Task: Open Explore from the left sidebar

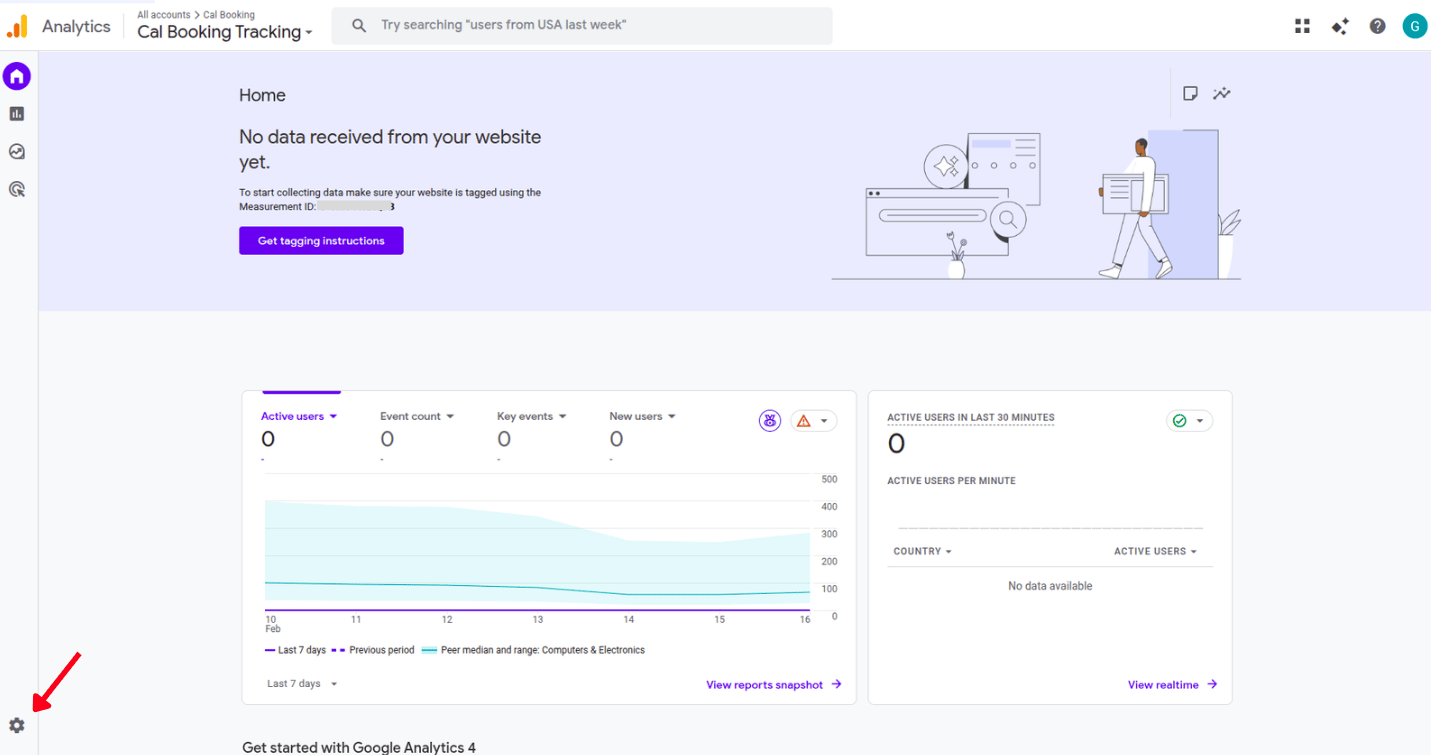Action: (x=17, y=152)
